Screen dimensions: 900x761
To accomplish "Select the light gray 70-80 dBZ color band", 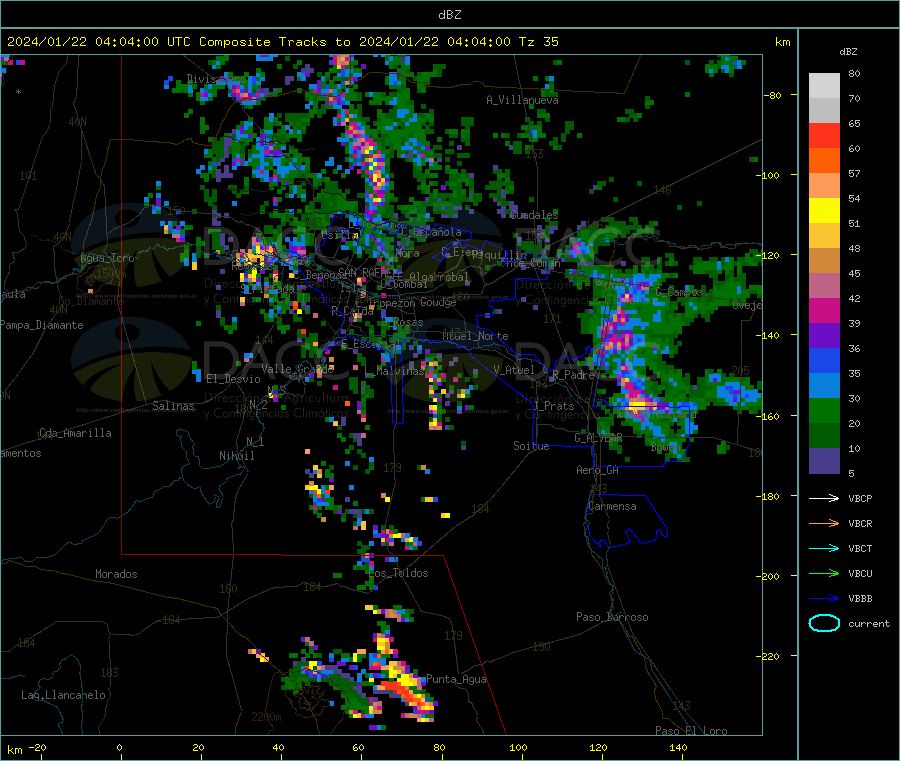I will click(824, 86).
